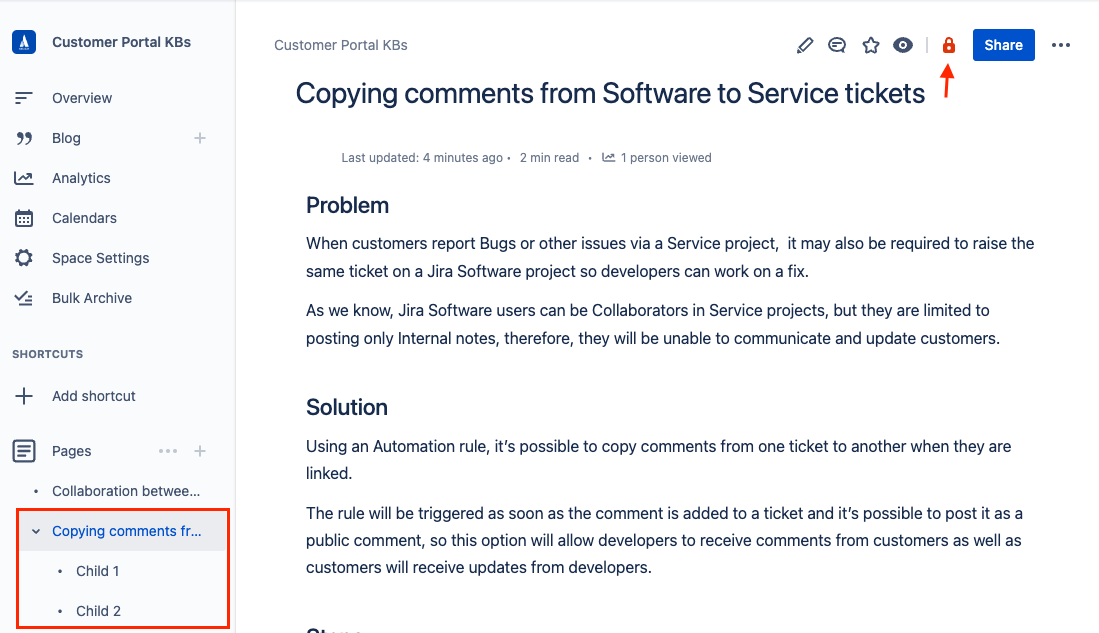This screenshot has height=633, width=1099.
Task: Click the Customer Portal KBs space logo
Action: (24, 42)
